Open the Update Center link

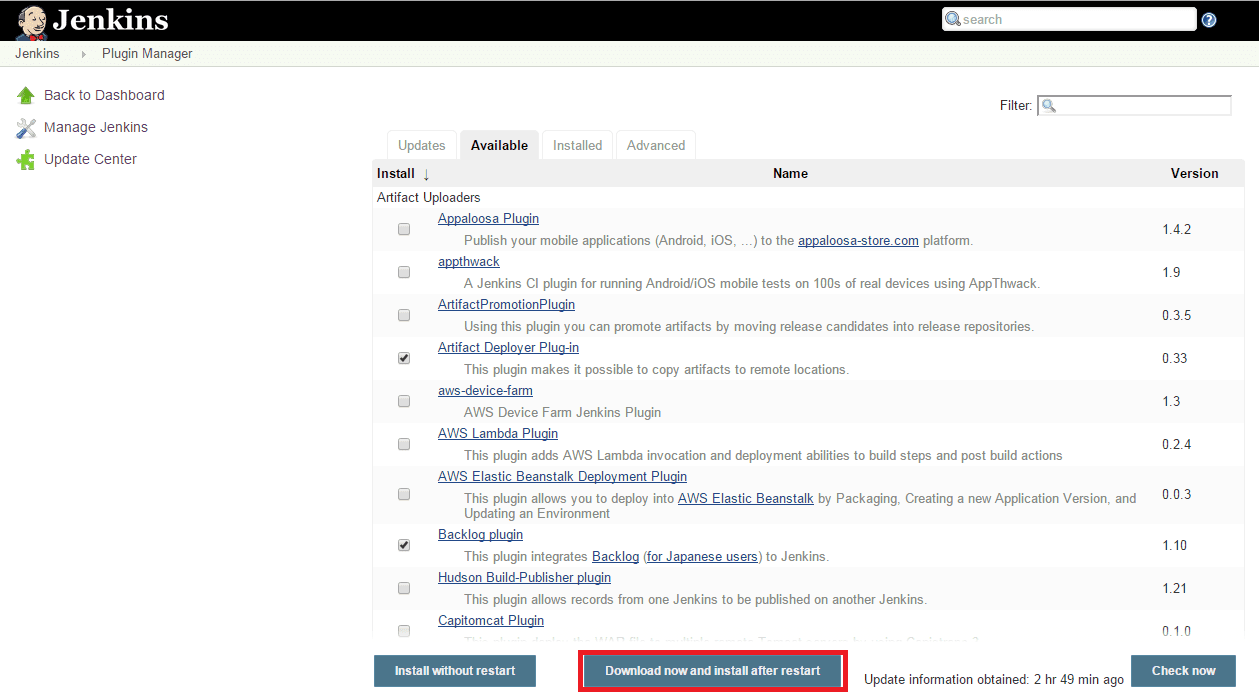[x=90, y=160]
